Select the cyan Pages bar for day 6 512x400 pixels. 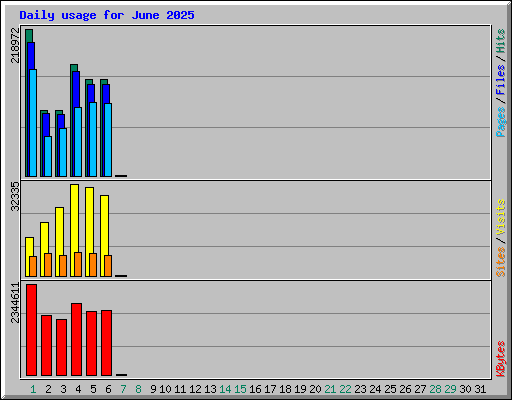click(x=108, y=140)
